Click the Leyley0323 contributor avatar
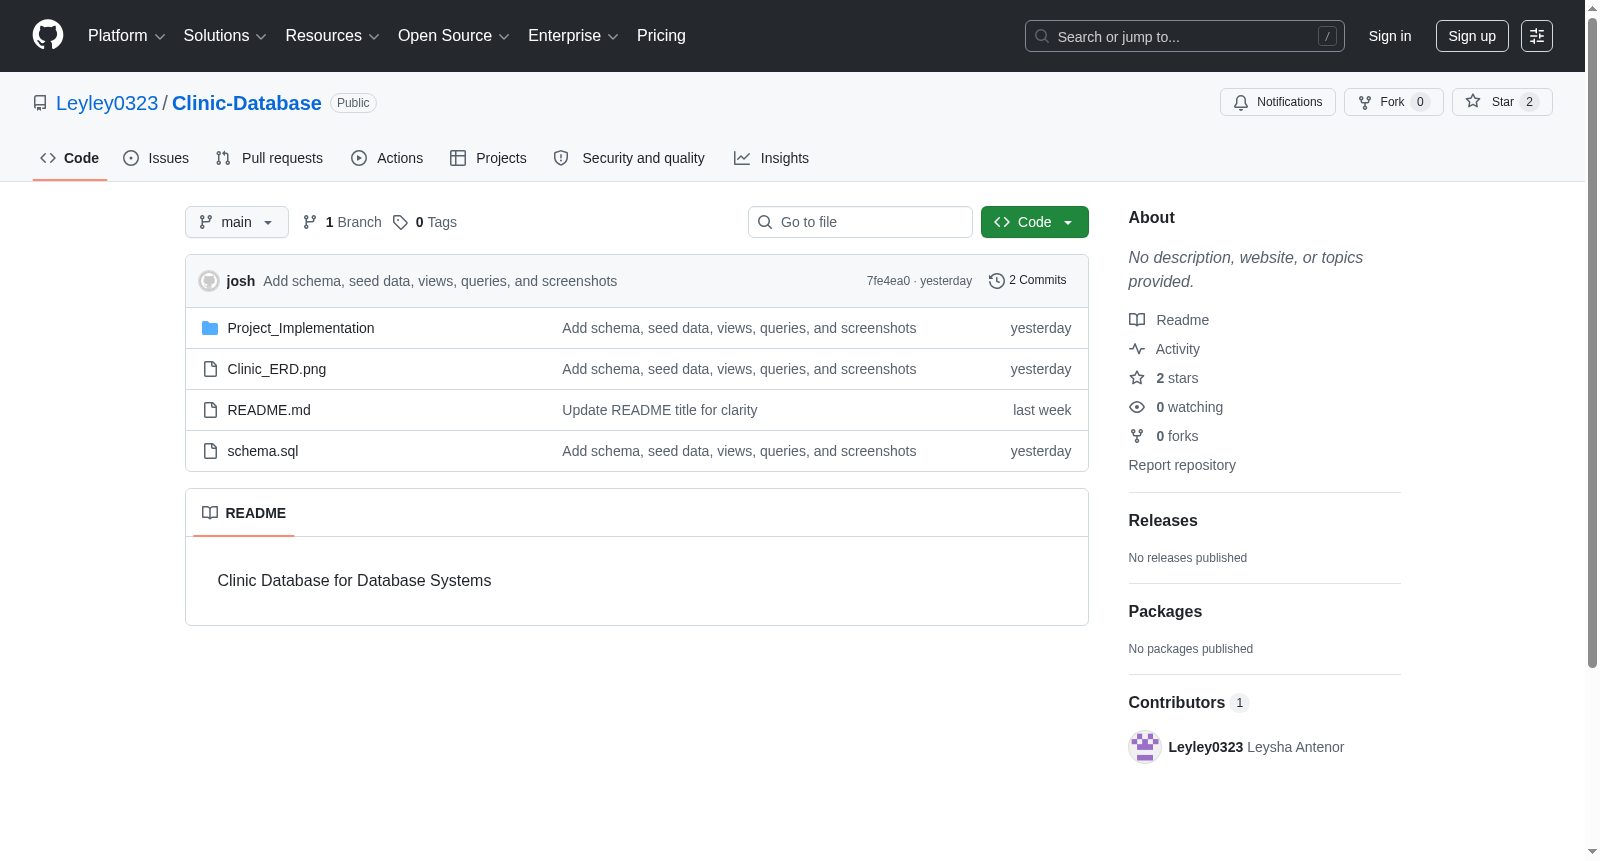This screenshot has height=861, width=1600. (1145, 747)
